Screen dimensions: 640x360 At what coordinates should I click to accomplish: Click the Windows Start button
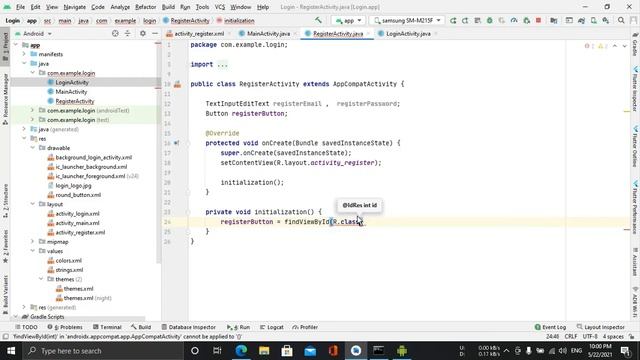click(11, 351)
